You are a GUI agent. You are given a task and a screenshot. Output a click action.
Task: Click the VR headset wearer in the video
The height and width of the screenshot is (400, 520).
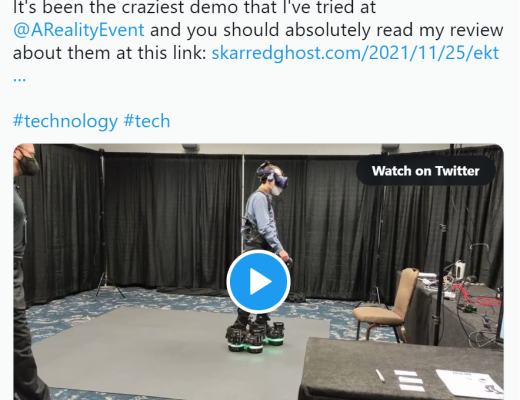click(265, 233)
